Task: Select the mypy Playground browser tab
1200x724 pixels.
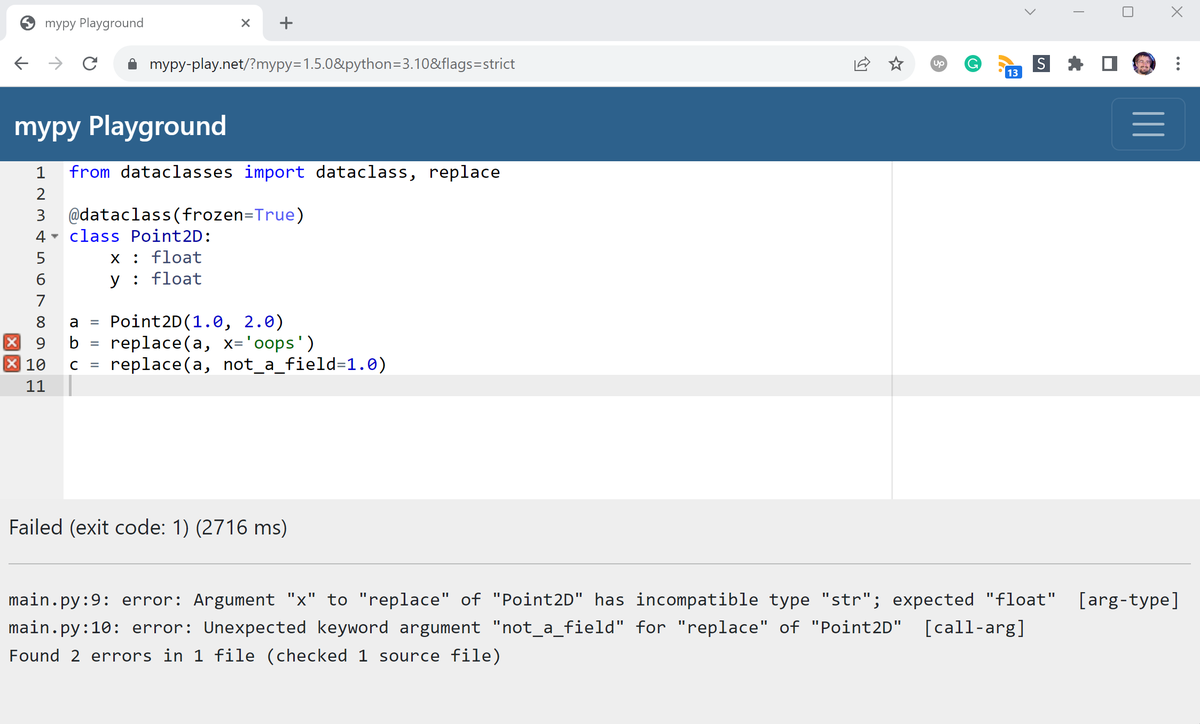Action: [133, 23]
